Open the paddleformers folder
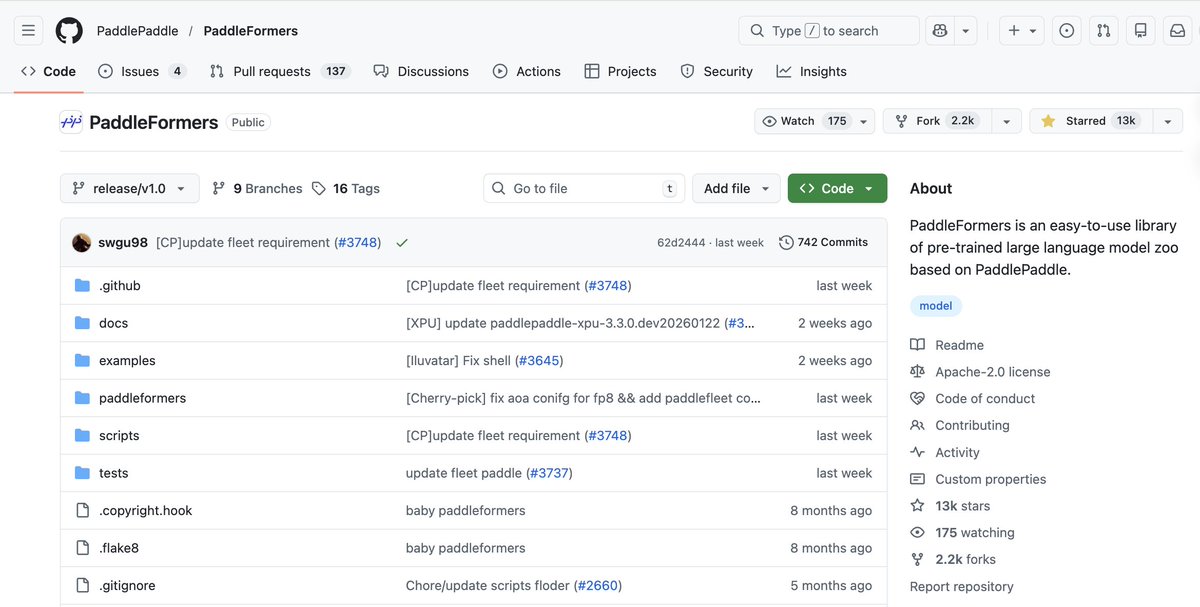Image resolution: width=1200 pixels, height=607 pixels. tap(142, 398)
